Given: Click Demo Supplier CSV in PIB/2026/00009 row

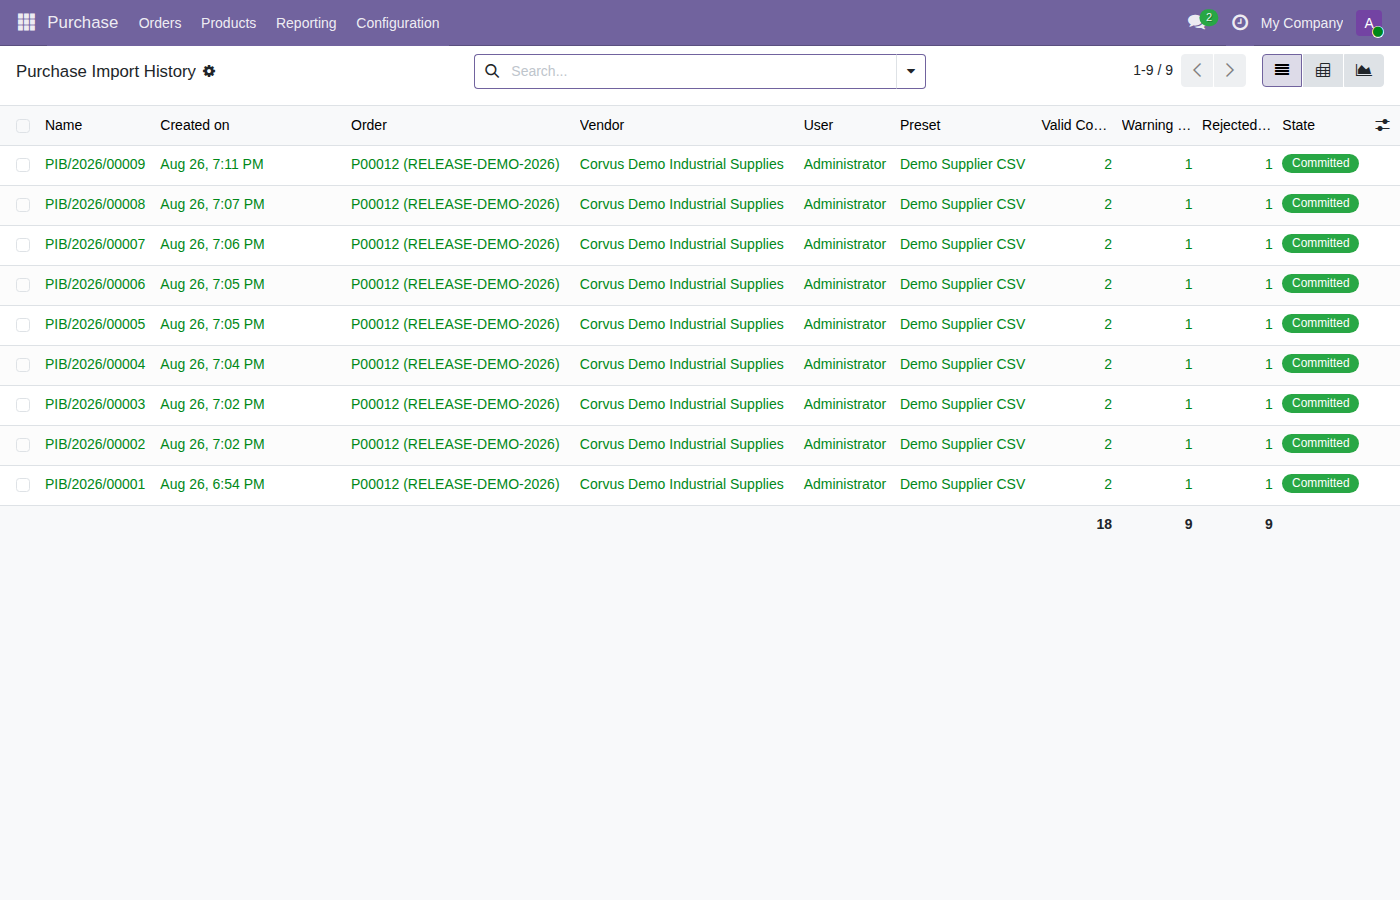Looking at the screenshot, I should pyautogui.click(x=962, y=164).
